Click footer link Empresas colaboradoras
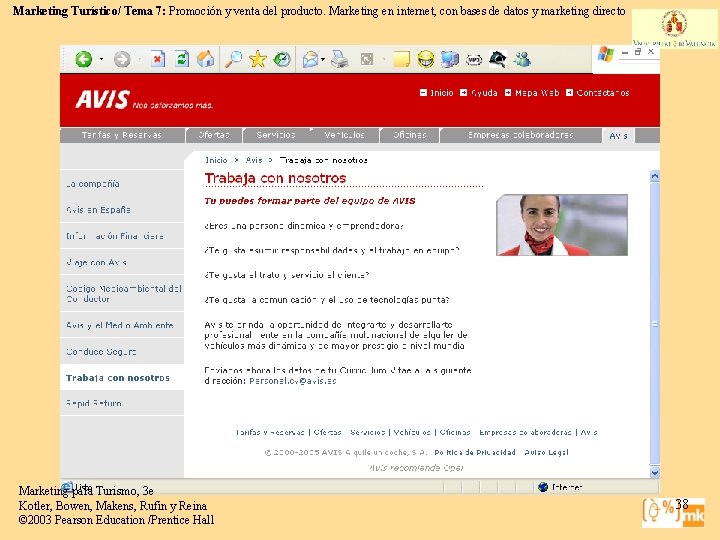Viewport: 720px width, 540px height. click(525, 433)
